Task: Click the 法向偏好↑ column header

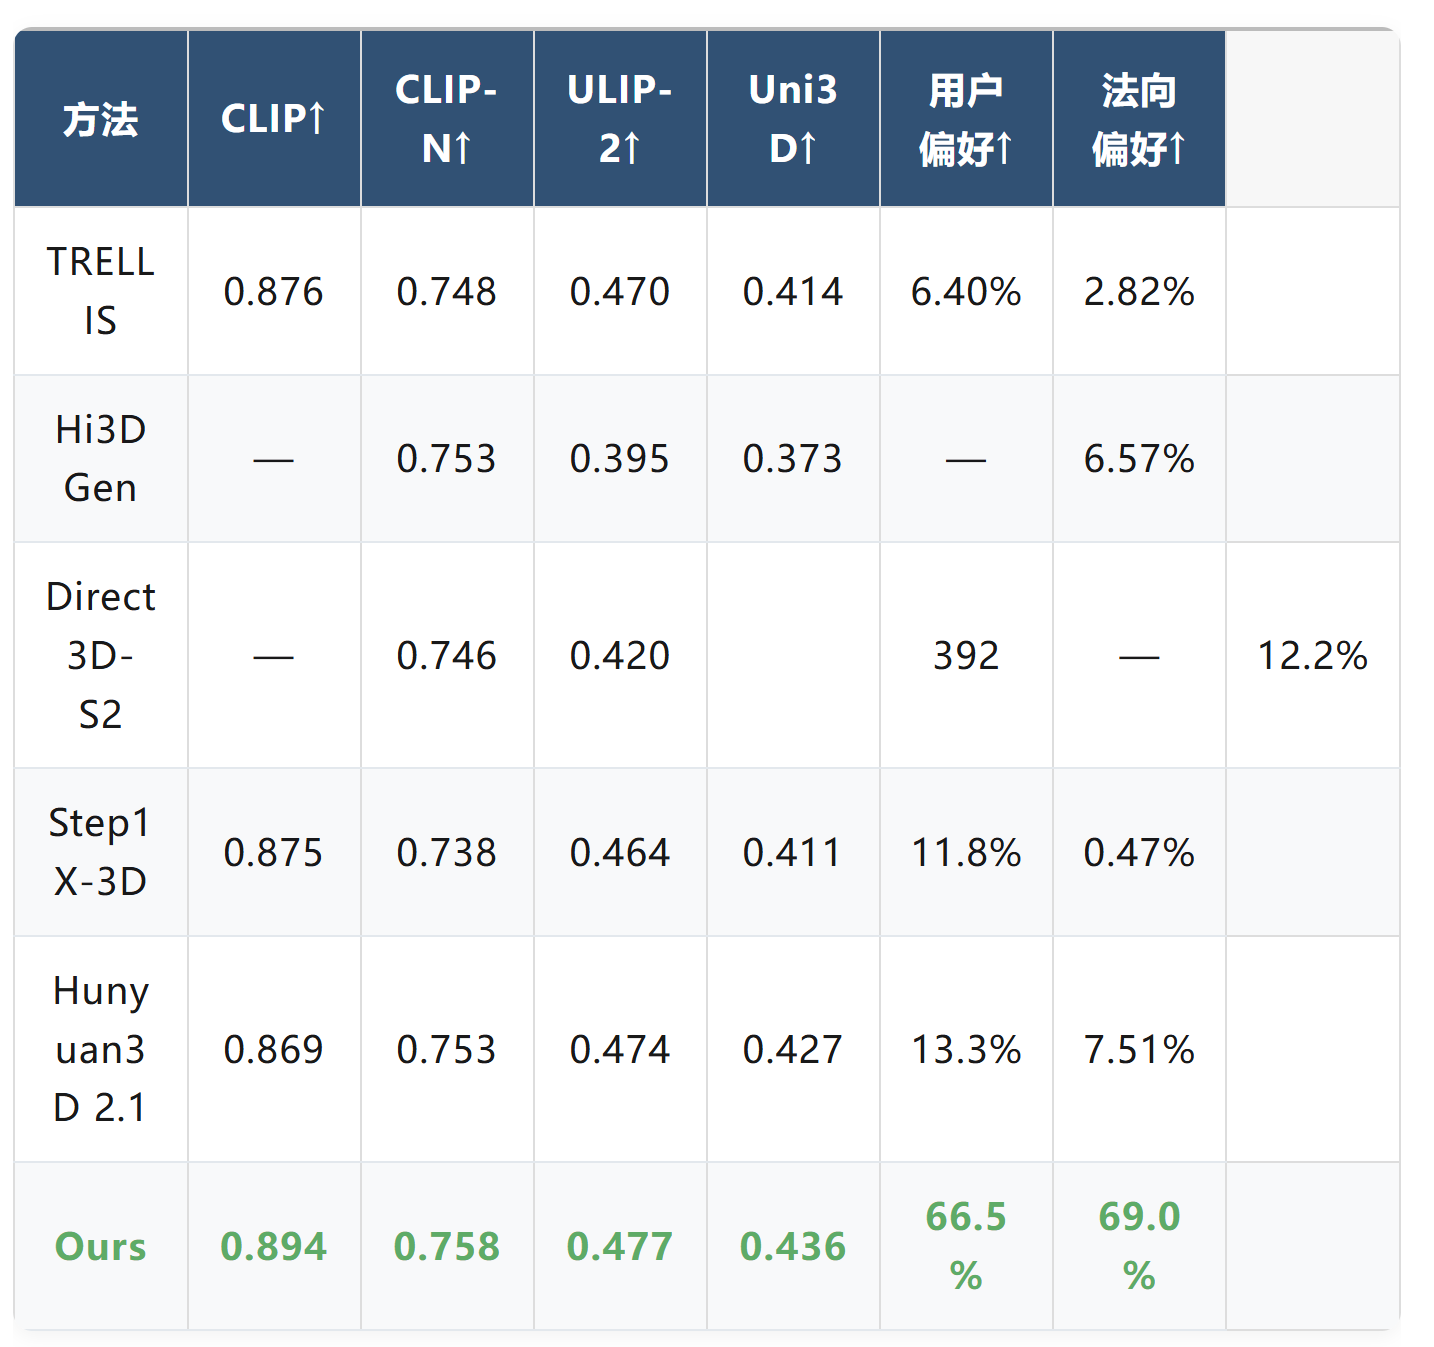Action: (1139, 119)
